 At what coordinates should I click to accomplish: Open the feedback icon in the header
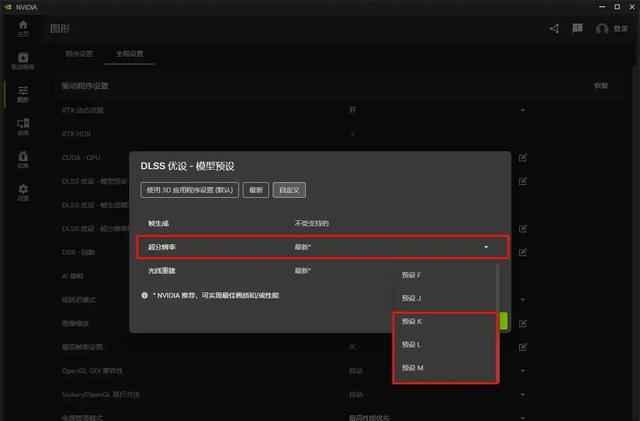[577, 28]
